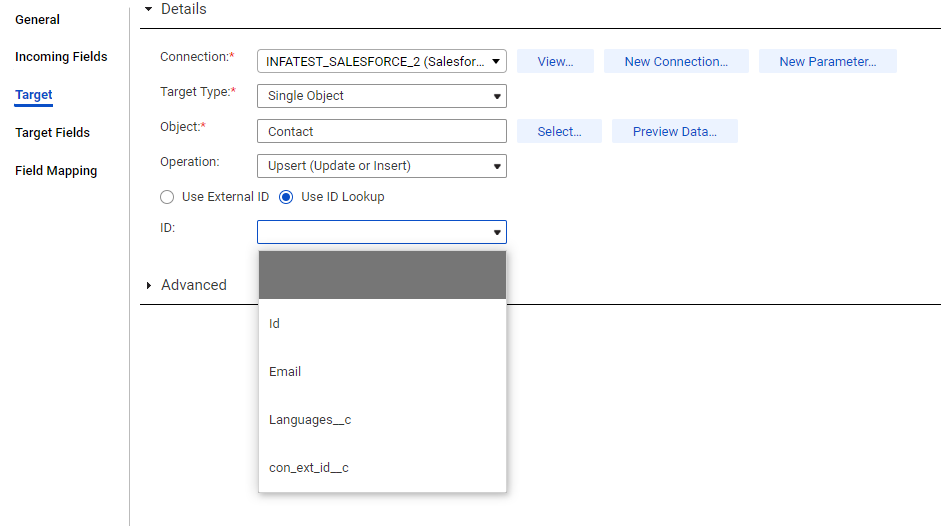Choose Languages__c from the ID list
Screen dimensions: 941x526
tap(382, 420)
